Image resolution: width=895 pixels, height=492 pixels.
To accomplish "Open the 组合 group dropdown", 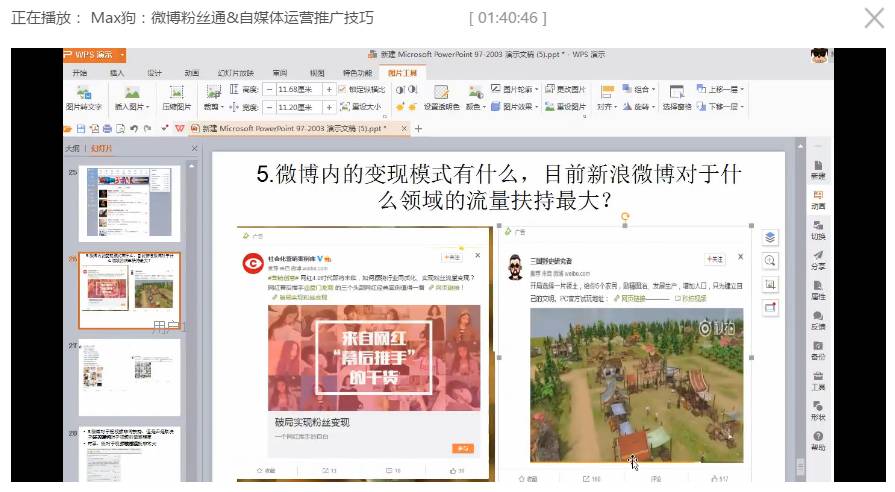I will pyautogui.click(x=639, y=90).
